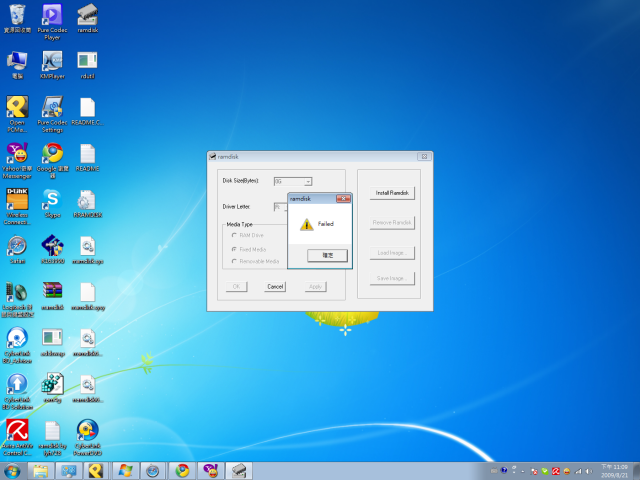Click the Save Image button
Screen dimensions: 640x480
pos(392,278)
